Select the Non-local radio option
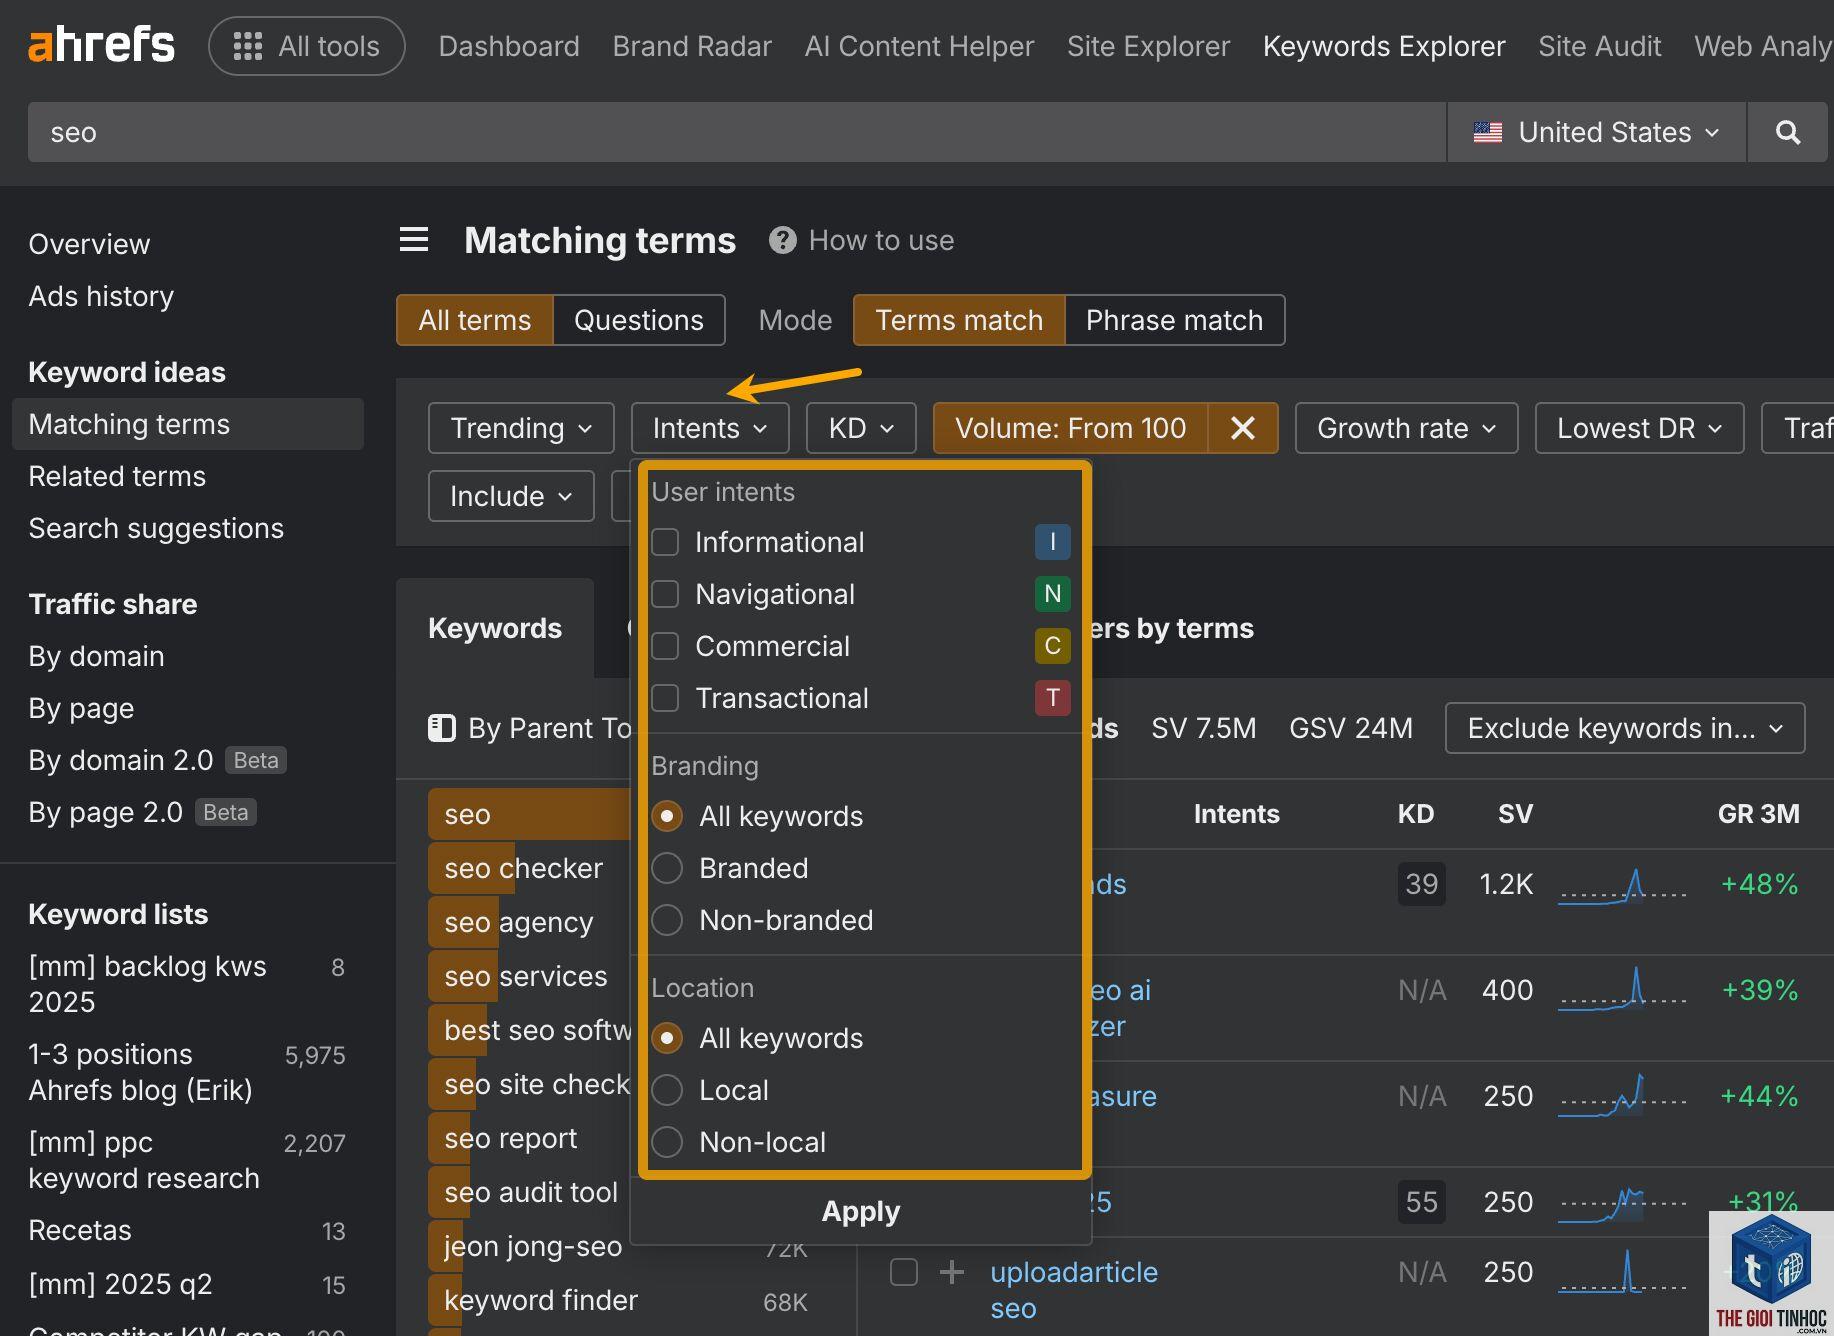The width and height of the screenshot is (1834, 1336). coord(667,1142)
